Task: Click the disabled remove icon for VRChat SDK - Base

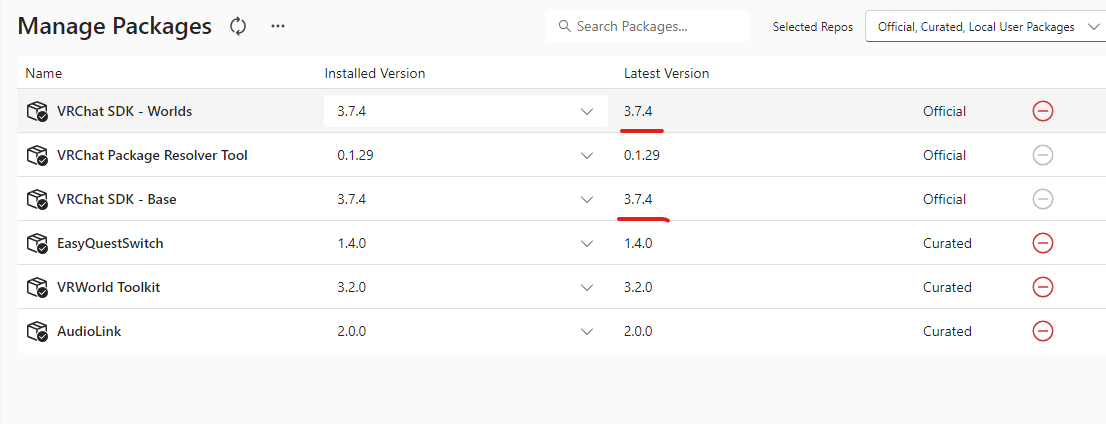Action: coord(1043,199)
